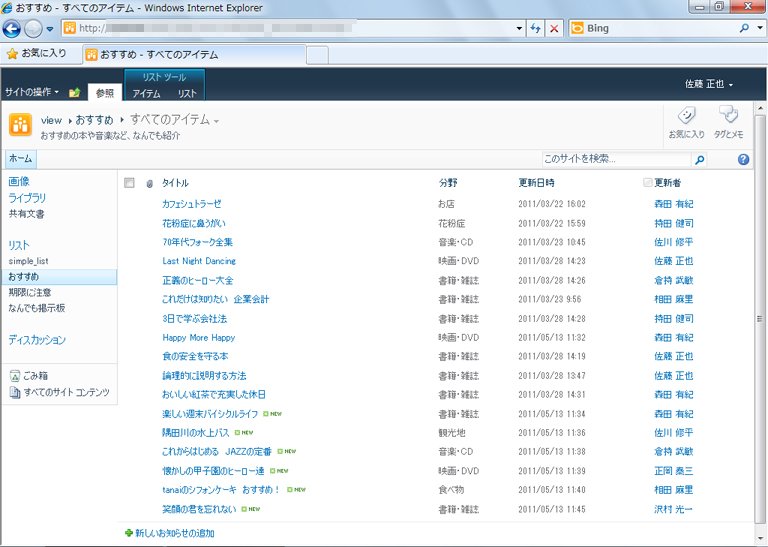
Task: Click the 2011/05/13 11:45 date cell
Action: [552, 509]
